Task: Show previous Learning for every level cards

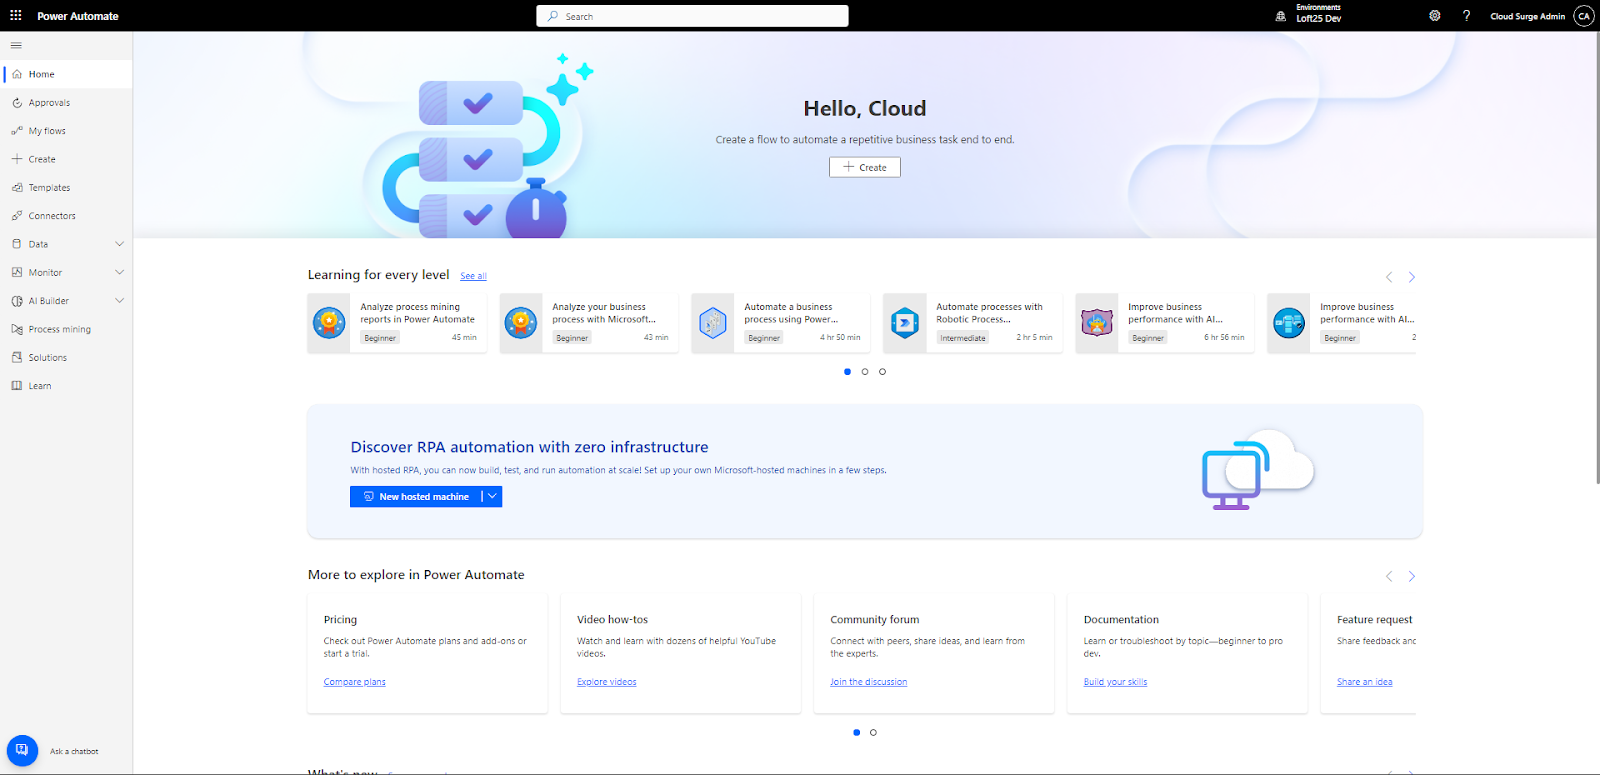Action: (x=1389, y=277)
